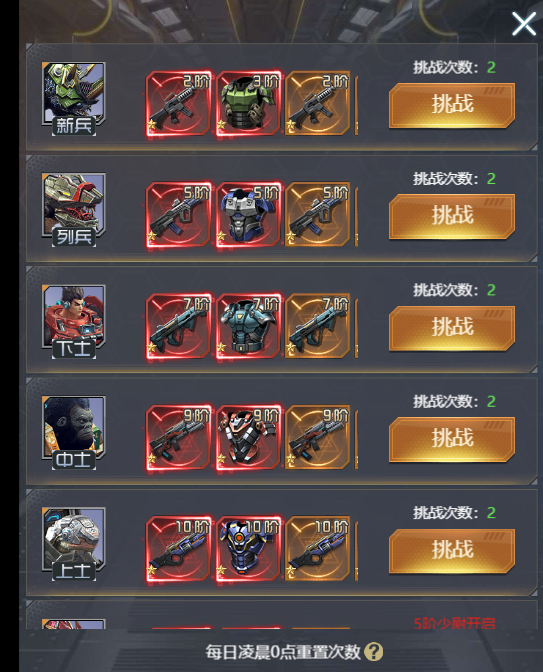Select the 上士 armored creature portrait
Screen dimensions: 543x672
(74, 544)
